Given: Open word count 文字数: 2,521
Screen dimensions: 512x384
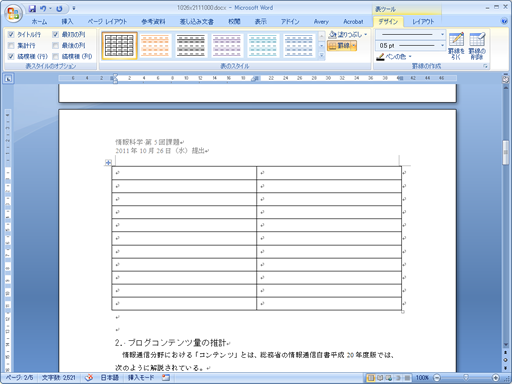Looking at the screenshot, I should pyautogui.click(x=59, y=378).
